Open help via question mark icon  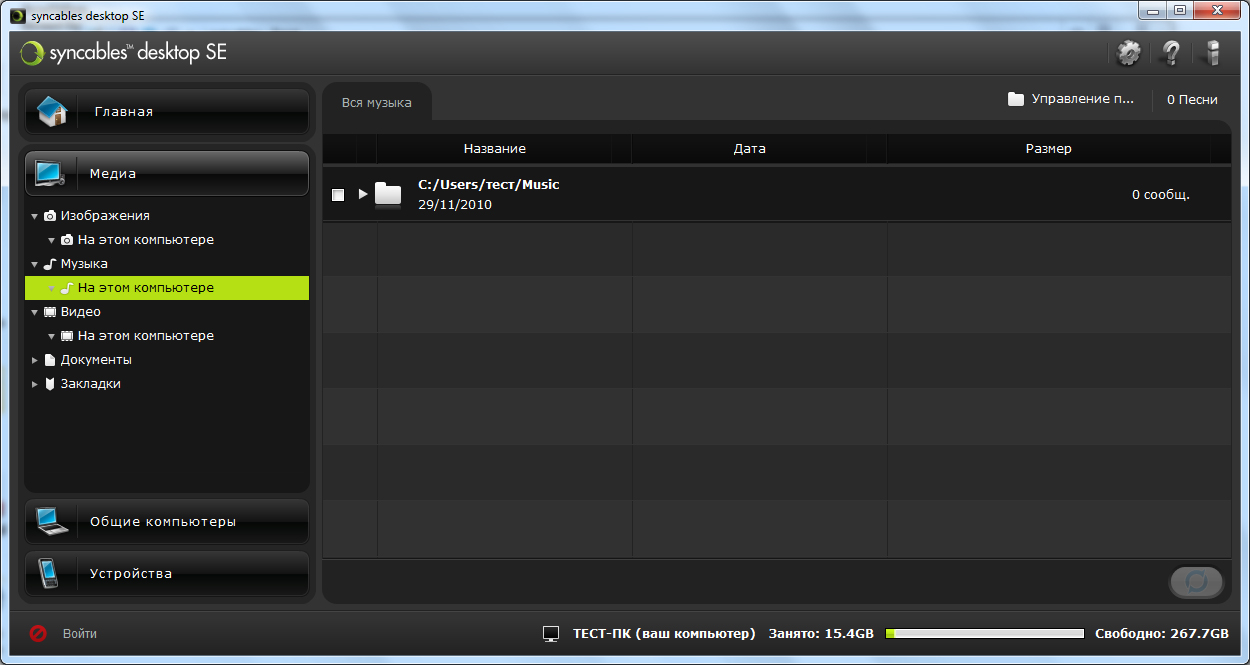(1170, 53)
